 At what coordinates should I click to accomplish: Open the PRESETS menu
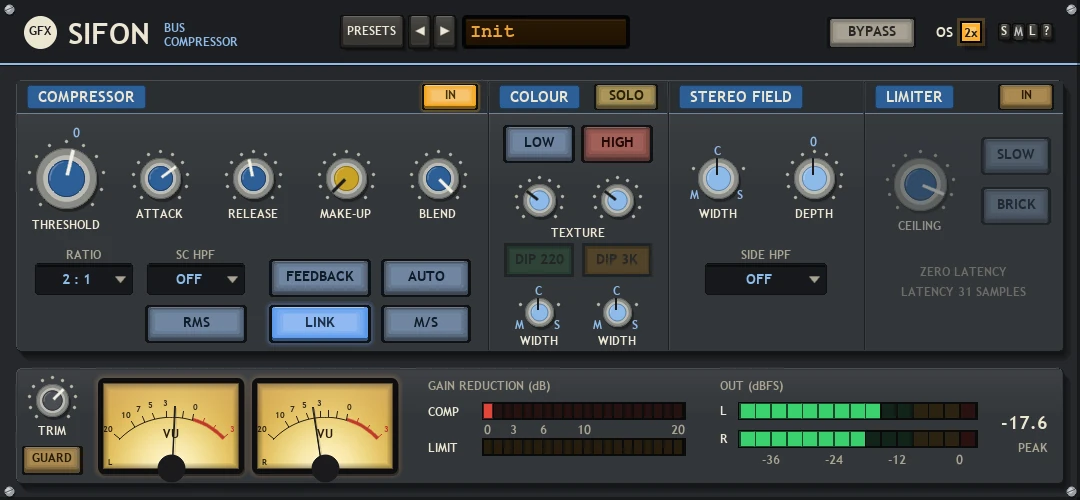point(372,31)
